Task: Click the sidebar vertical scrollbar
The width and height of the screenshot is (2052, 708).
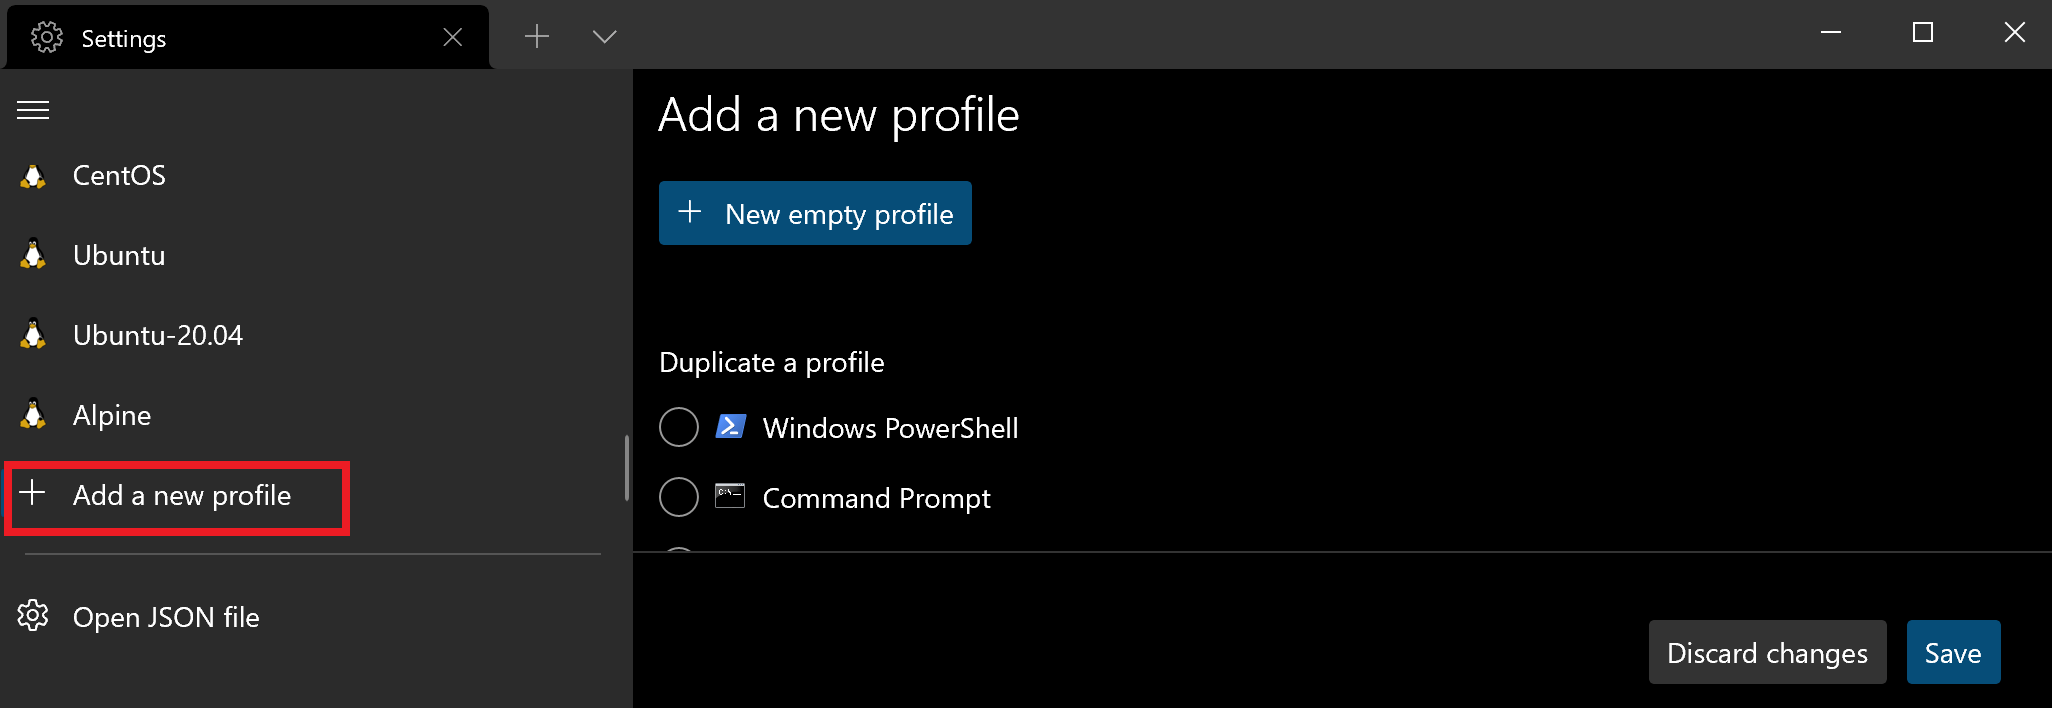Action: [x=627, y=468]
